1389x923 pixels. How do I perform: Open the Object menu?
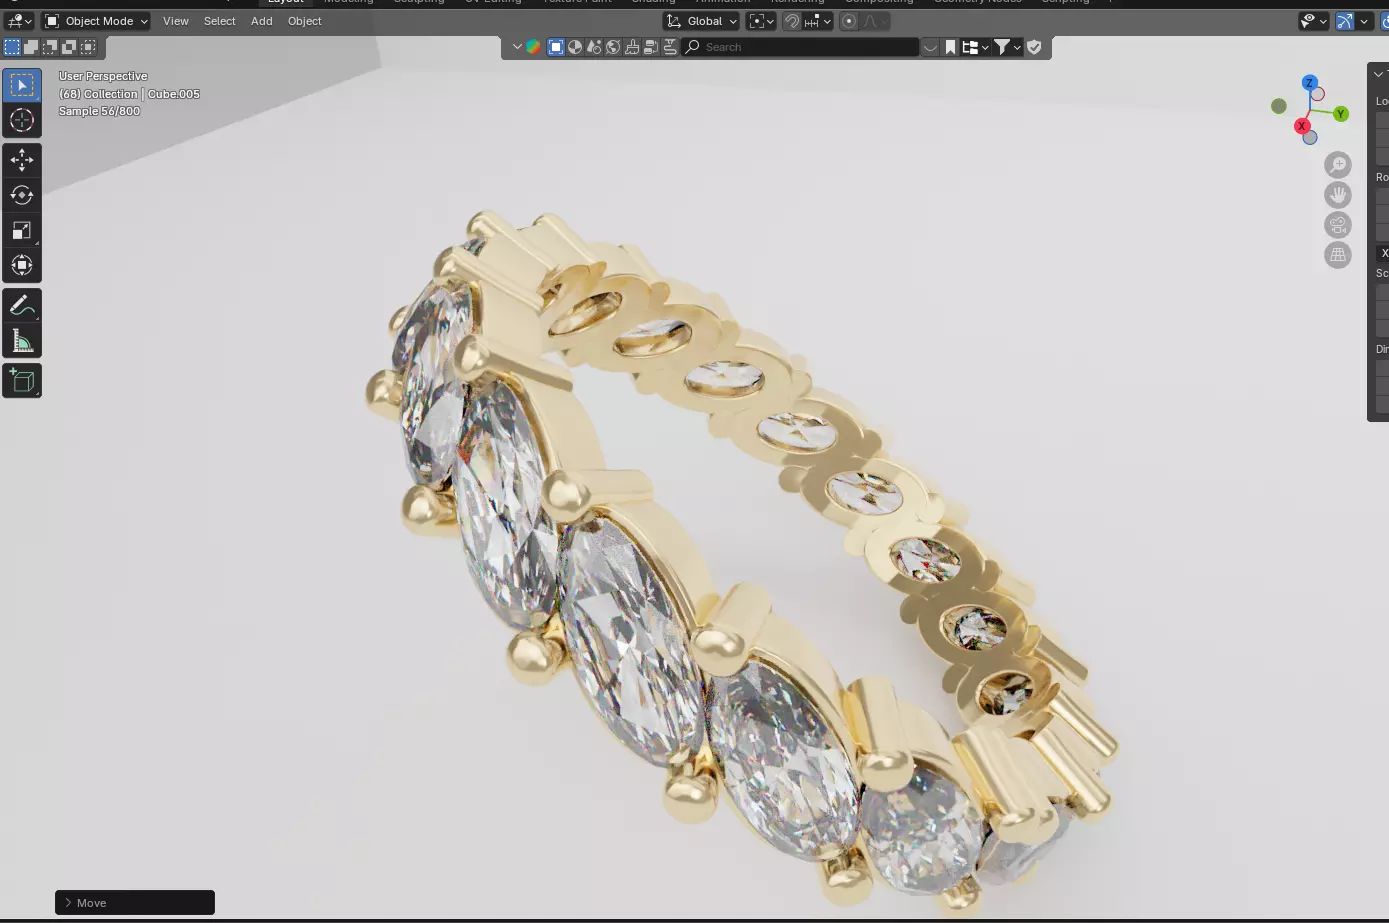pyautogui.click(x=304, y=21)
